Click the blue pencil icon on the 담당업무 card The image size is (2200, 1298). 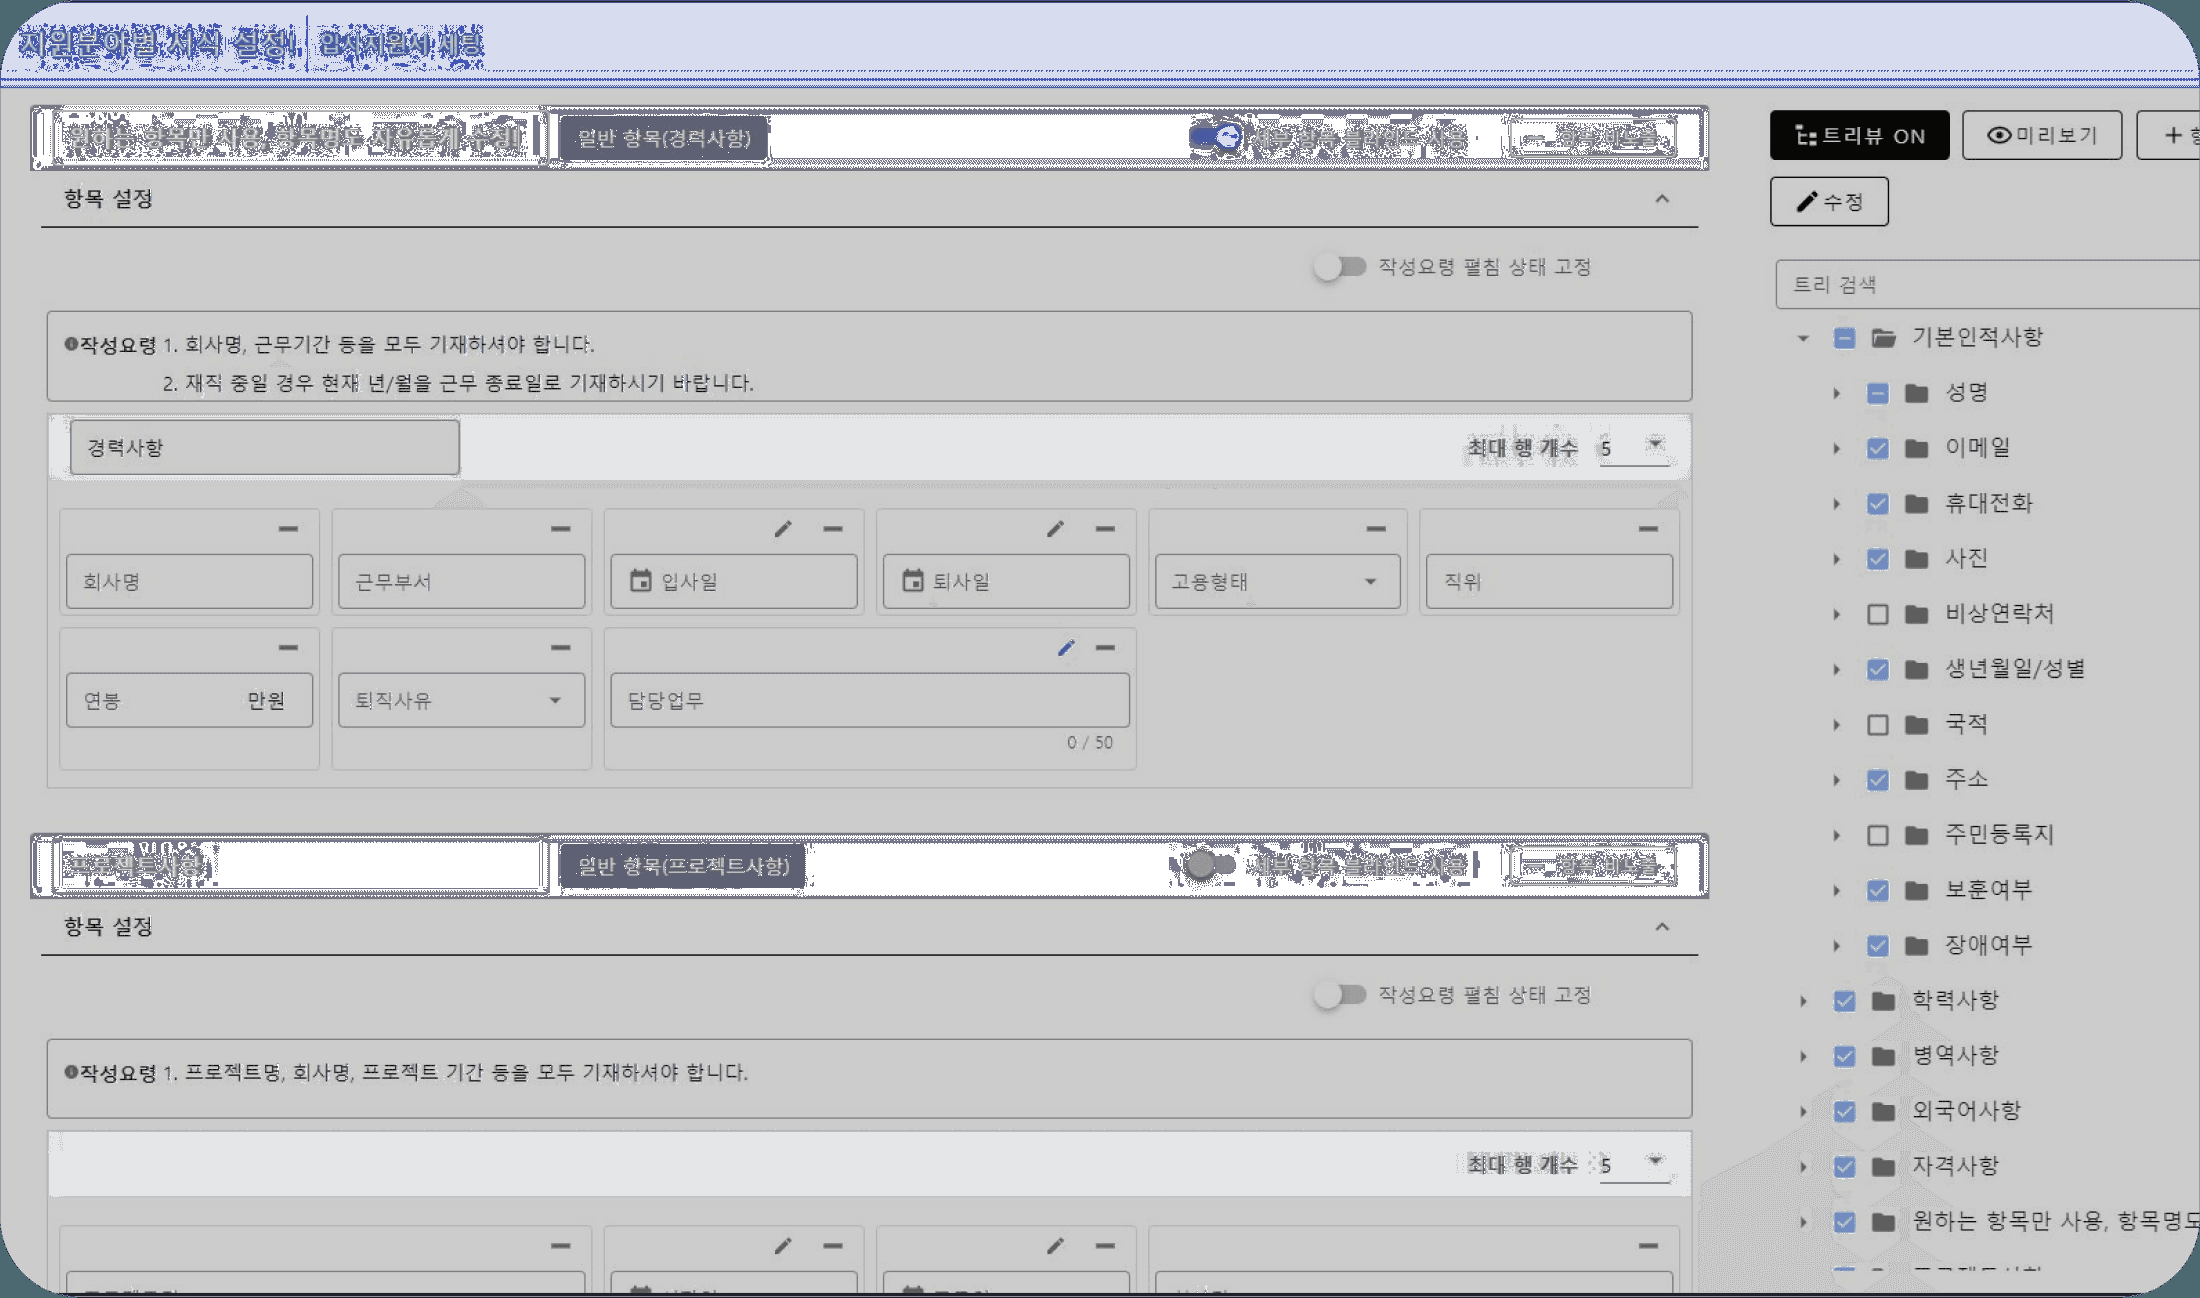(x=1066, y=648)
